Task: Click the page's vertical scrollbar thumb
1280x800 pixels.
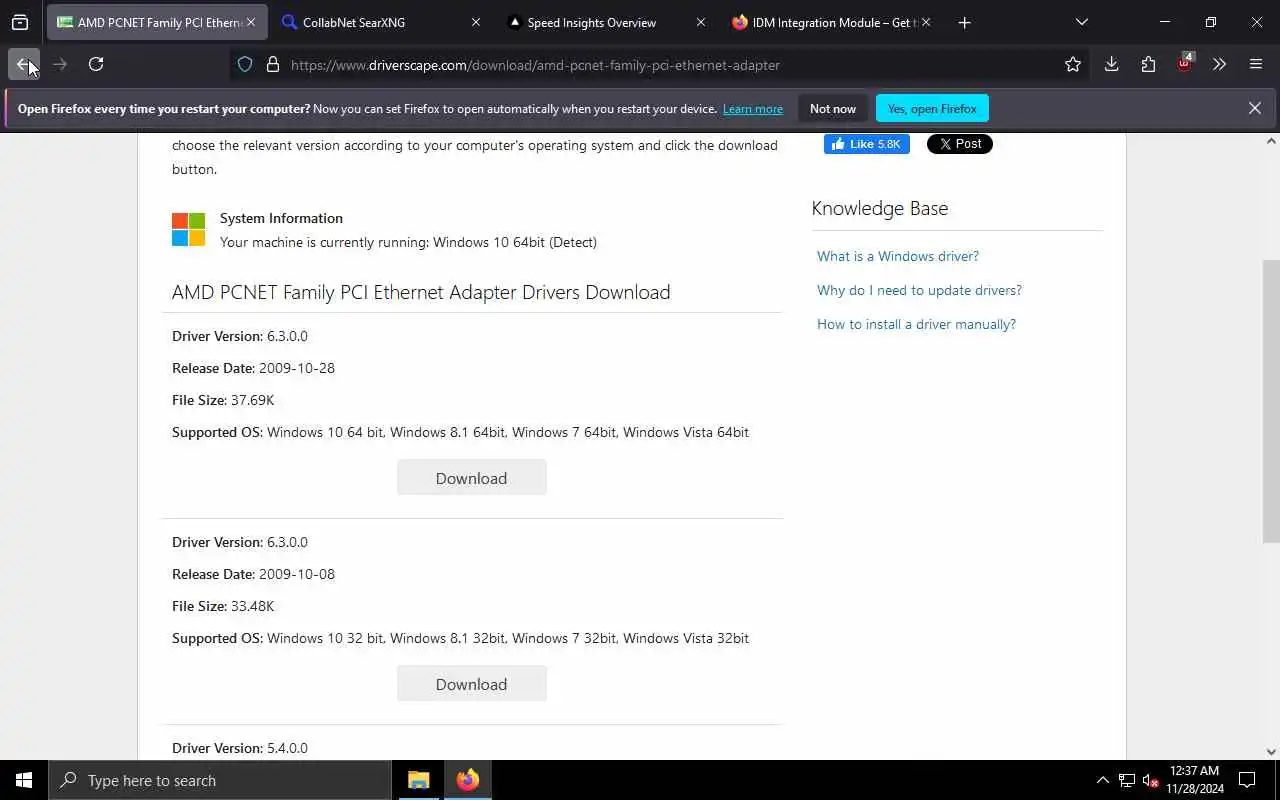Action: pyautogui.click(x=1271, y=400)
